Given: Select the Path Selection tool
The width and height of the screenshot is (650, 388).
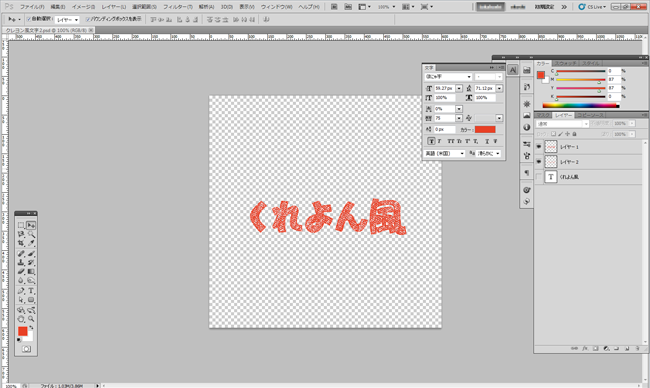Looking at the screenshot, I should [x=21, y=300].
